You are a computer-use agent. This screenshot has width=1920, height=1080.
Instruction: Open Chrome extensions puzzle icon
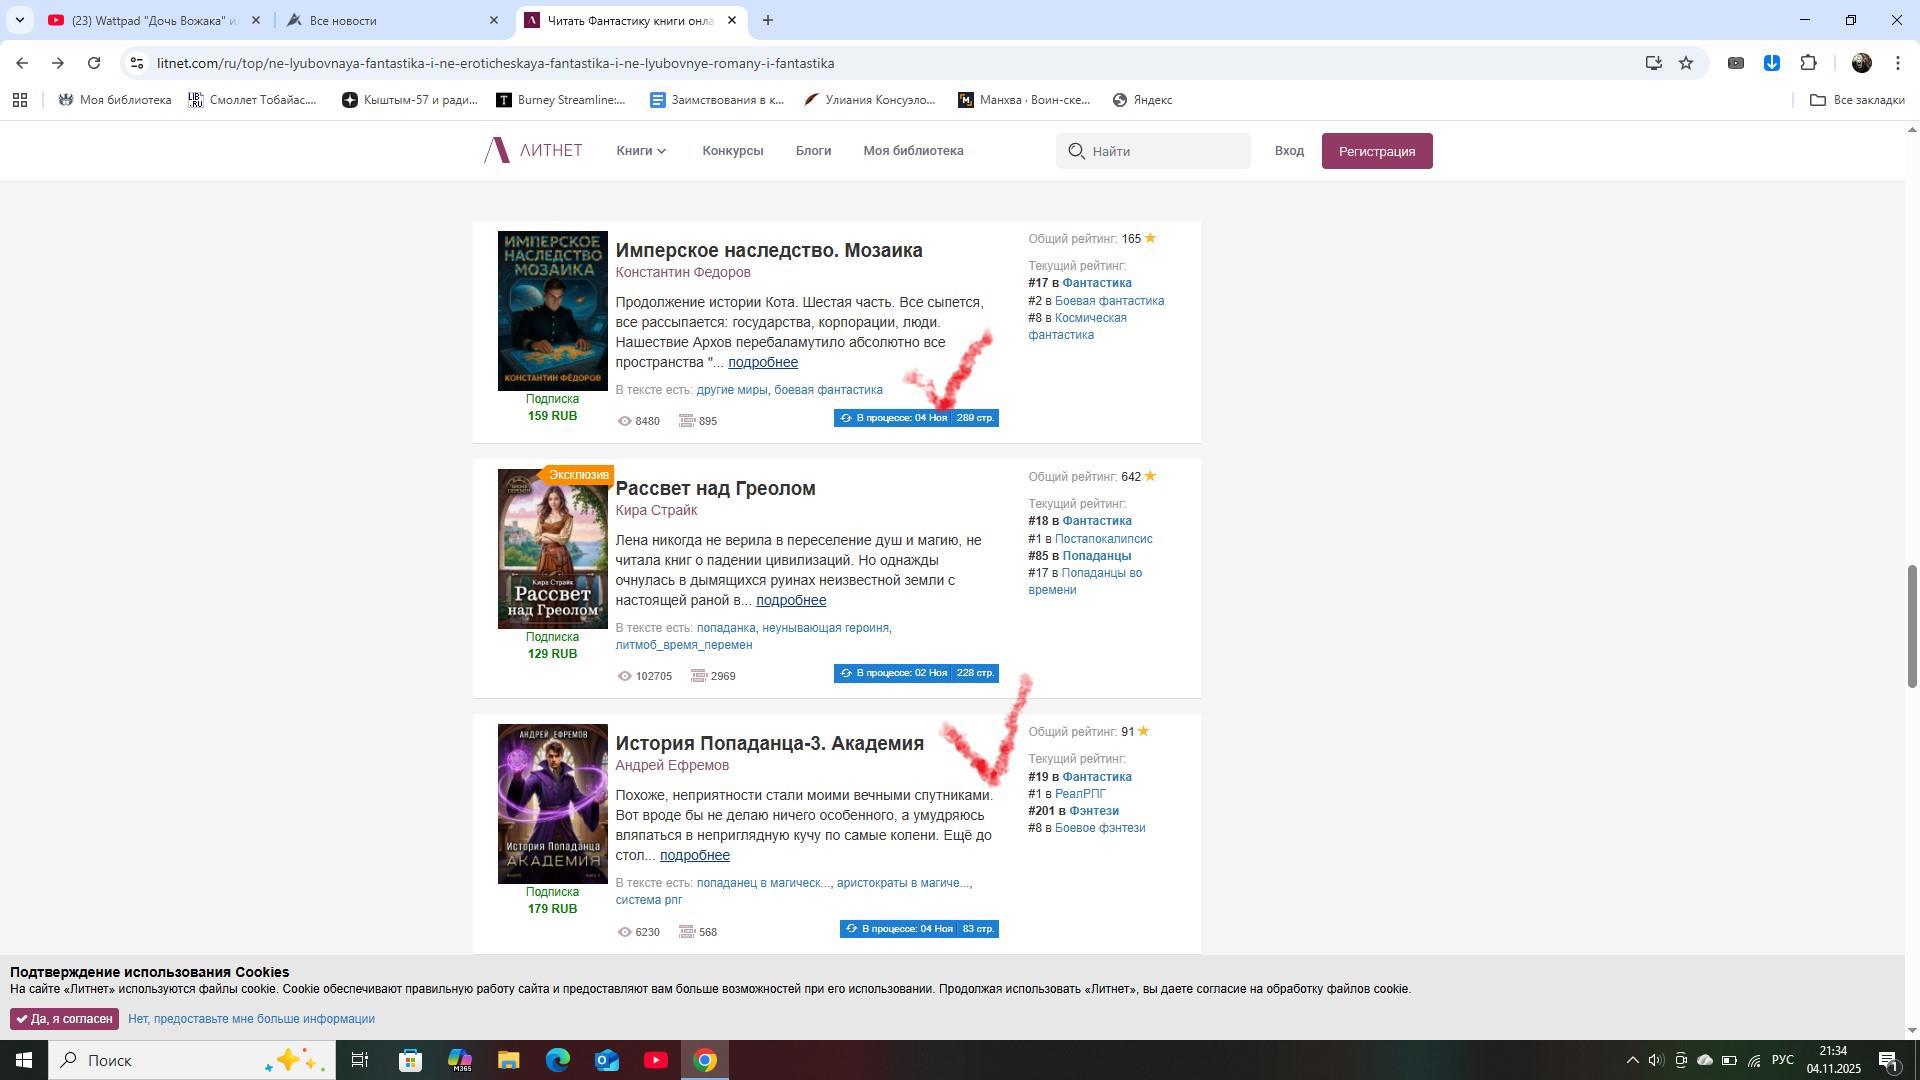tap(1808, 63)
